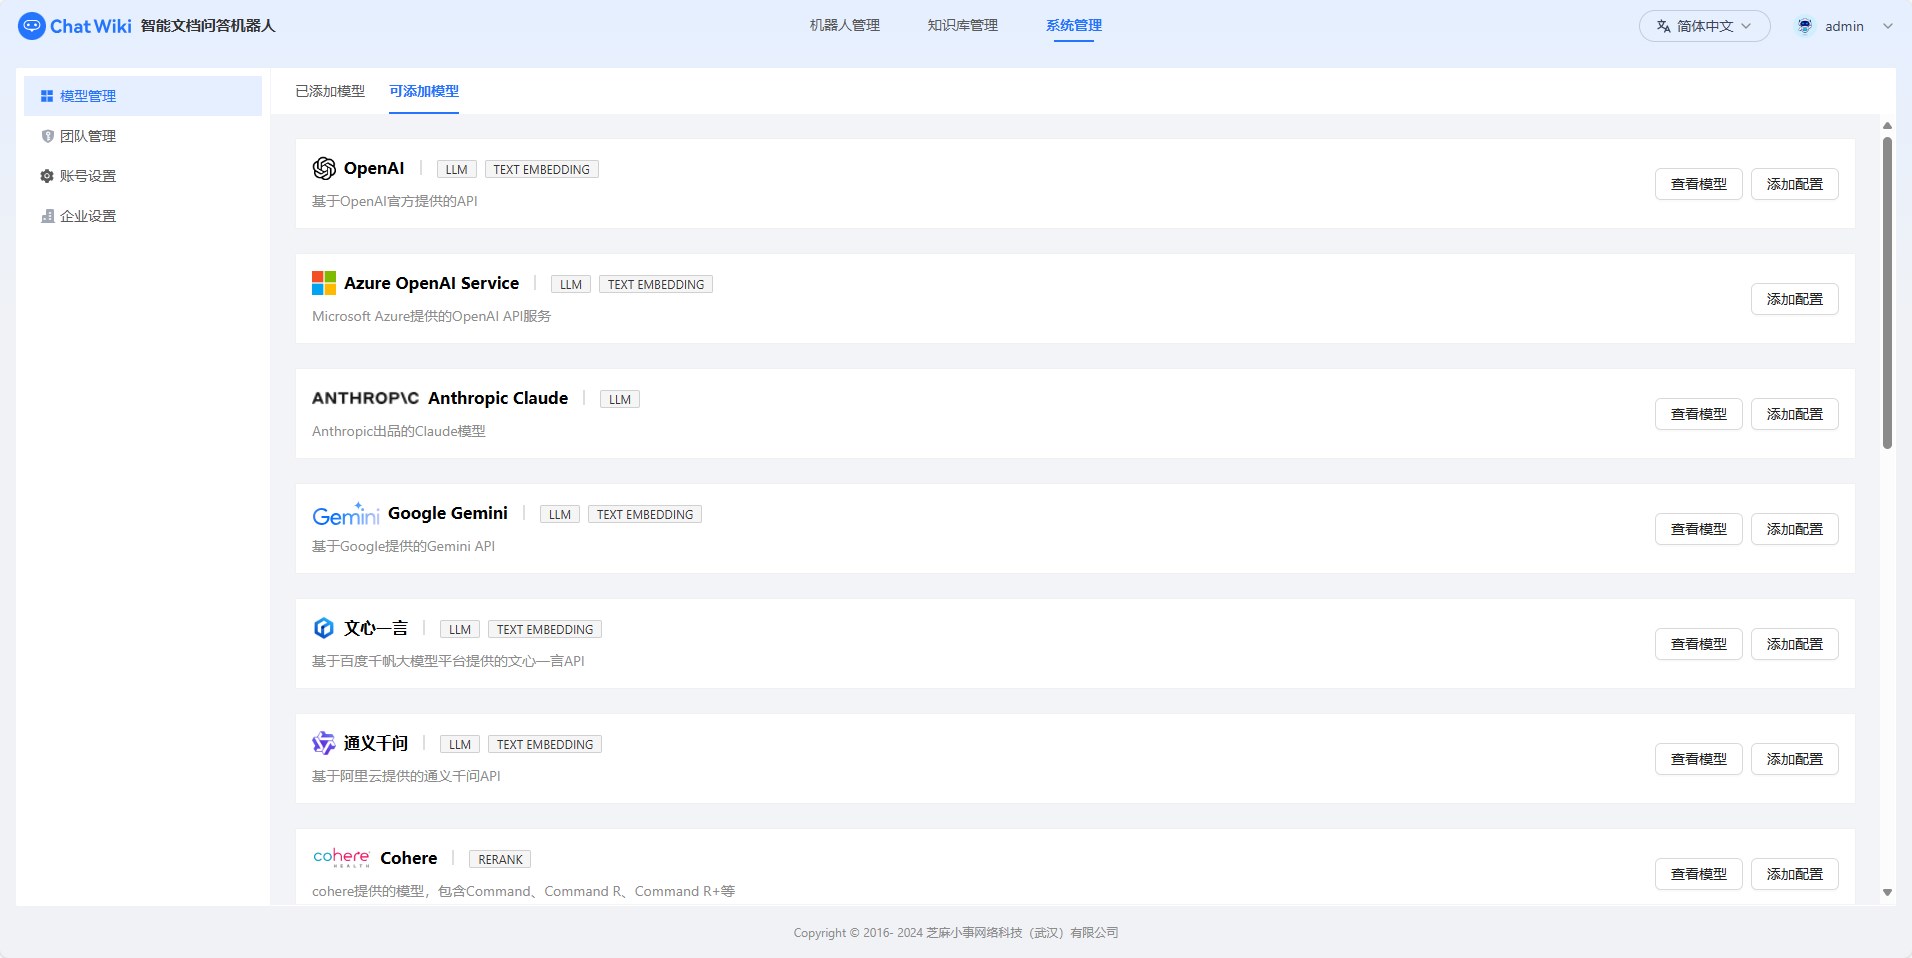Click the Google Gemini logo
Image resolution: width=1912 pixels, height=958 pixels.
click(x=345, y=513)
